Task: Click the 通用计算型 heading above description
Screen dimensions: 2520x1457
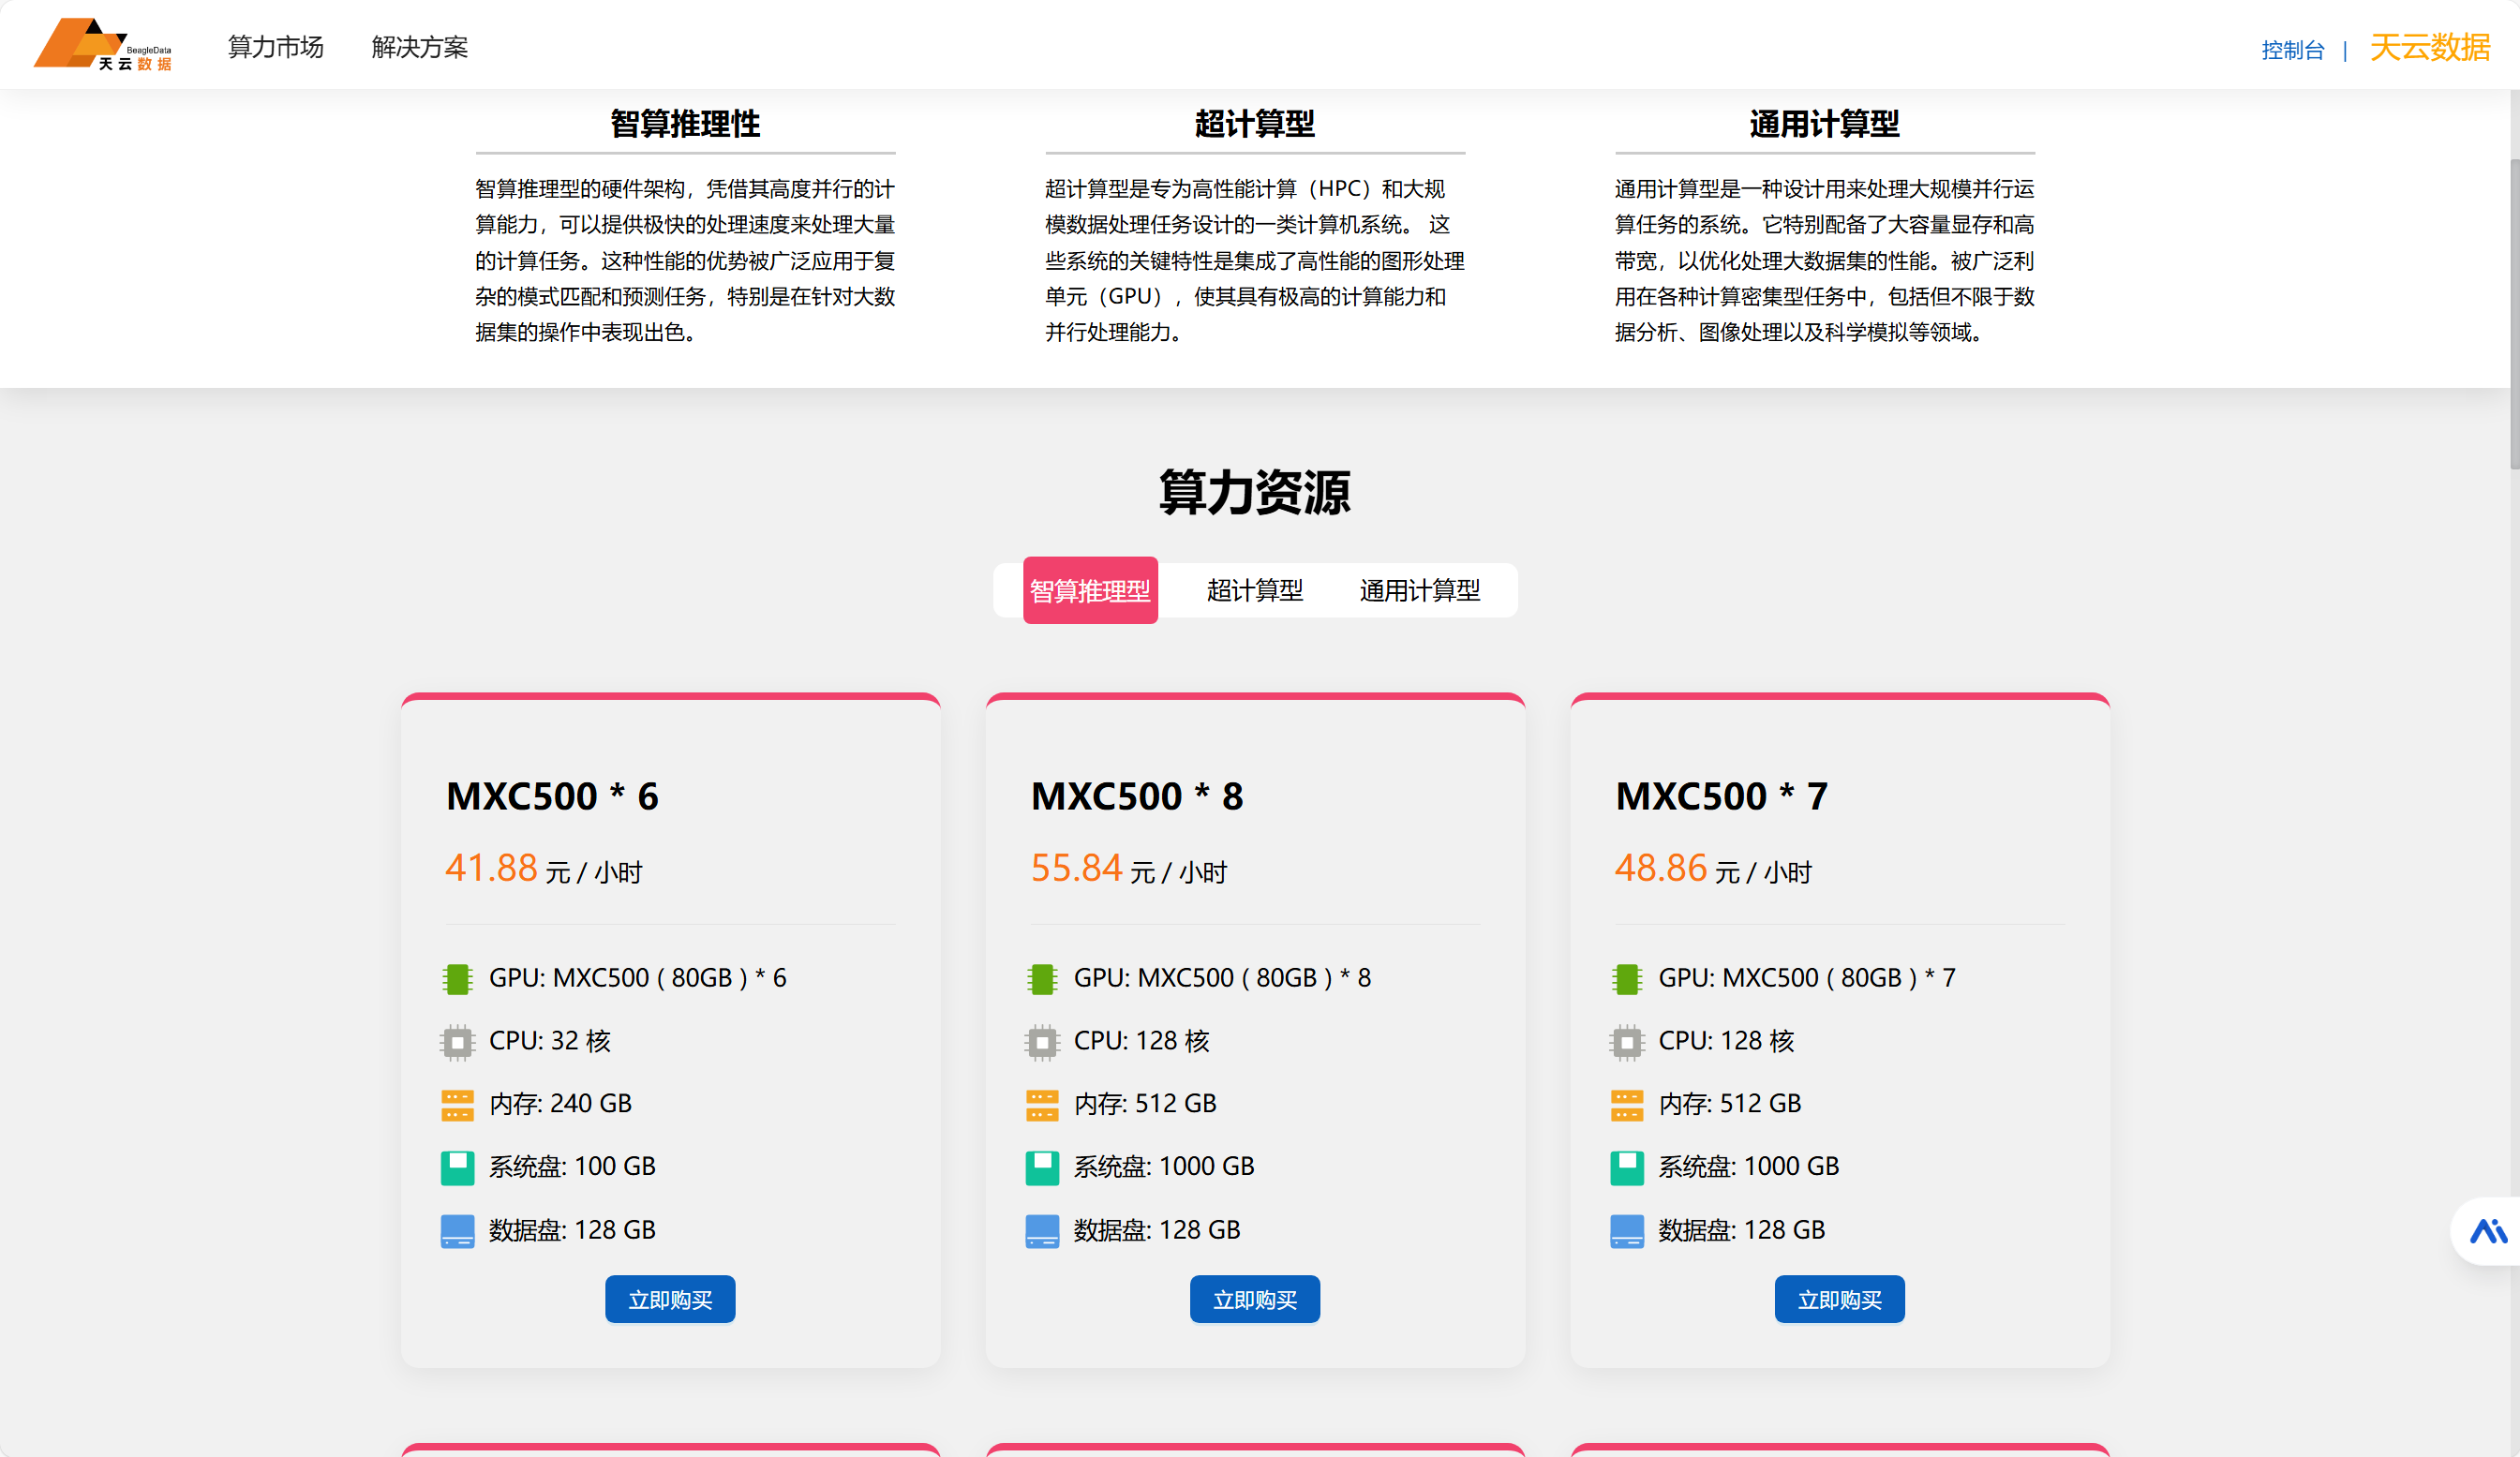Action: (1824, 123)
